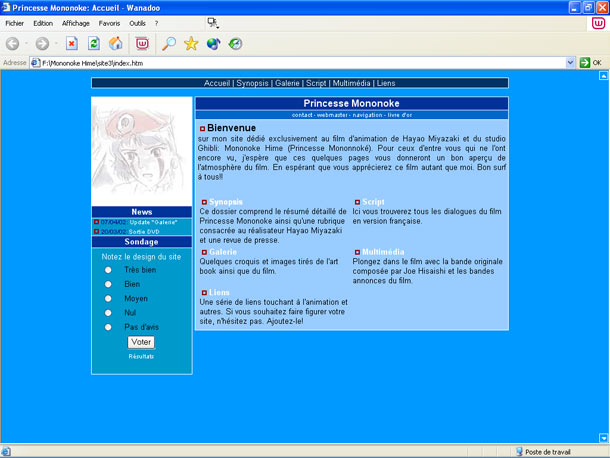Image resolution: width=610 pixels, height=458 pixels.
Task: Open Search with the magnifying glass icon
Action: click(x=168, y=44)
